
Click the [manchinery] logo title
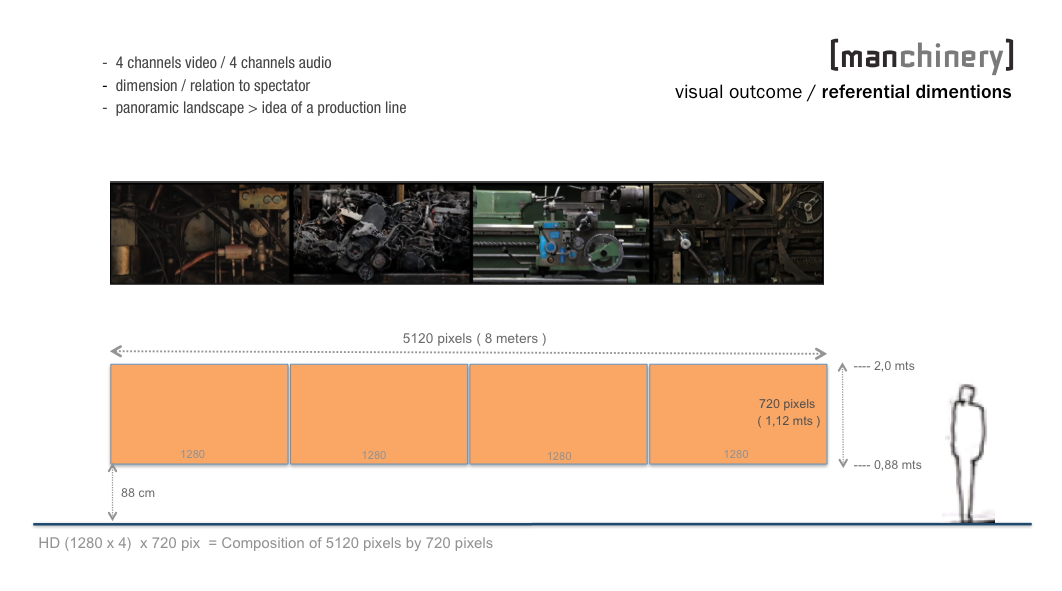[922, 56]
